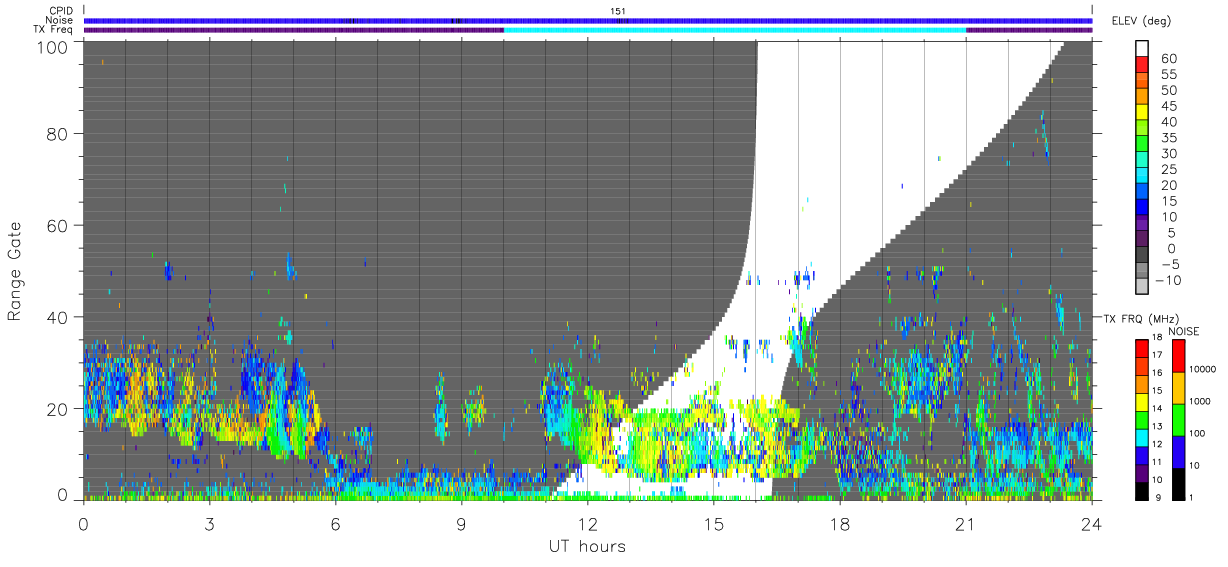
Task: Click the 60 tick on Range Gate axis
Action: coord(58,225)
